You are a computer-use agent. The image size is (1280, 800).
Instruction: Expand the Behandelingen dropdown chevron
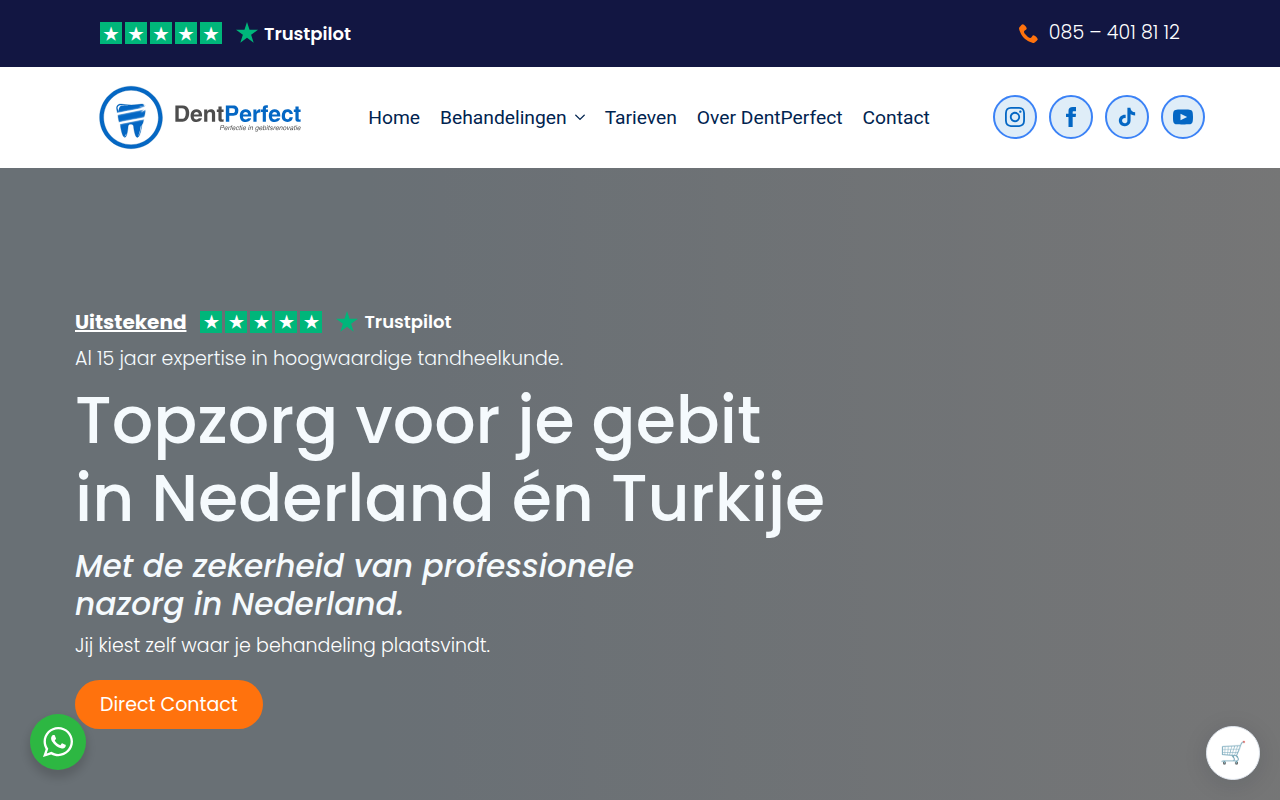579,118
